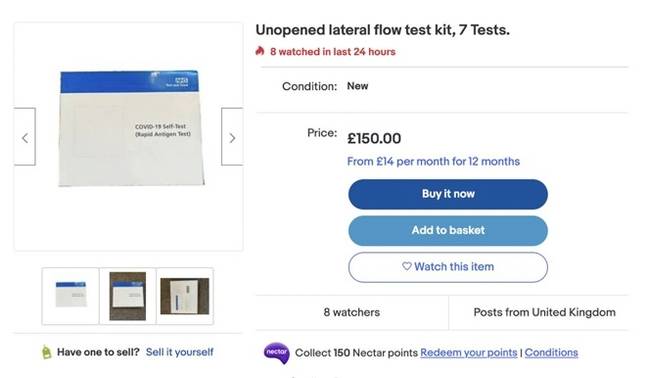Viewport: 648px width, 378px height.
Task: Click the Watch this item button
Action: 448,267
